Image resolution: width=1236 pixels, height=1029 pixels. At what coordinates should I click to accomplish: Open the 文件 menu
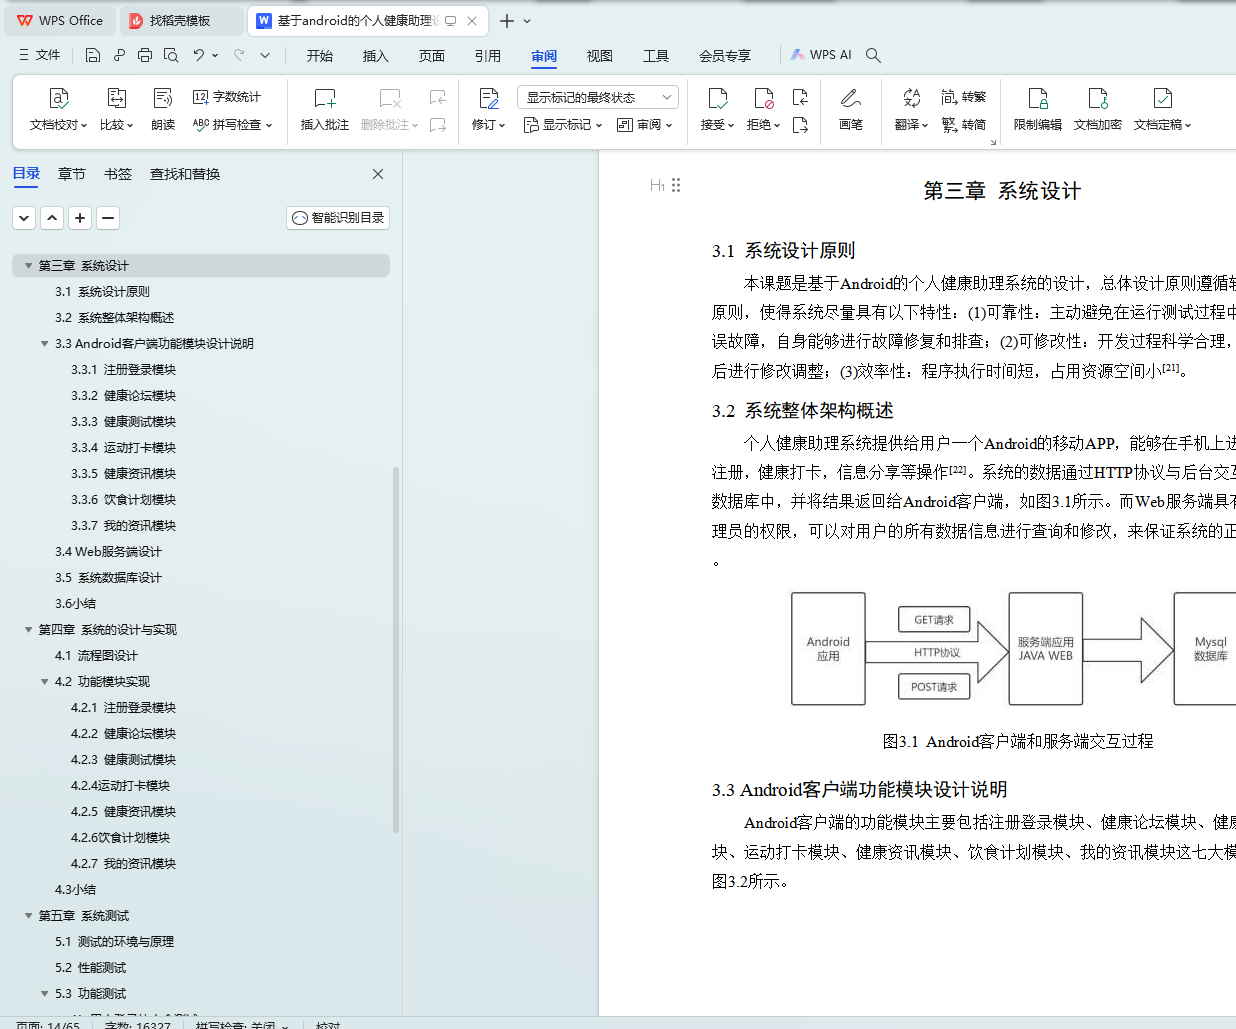(40, 55)
